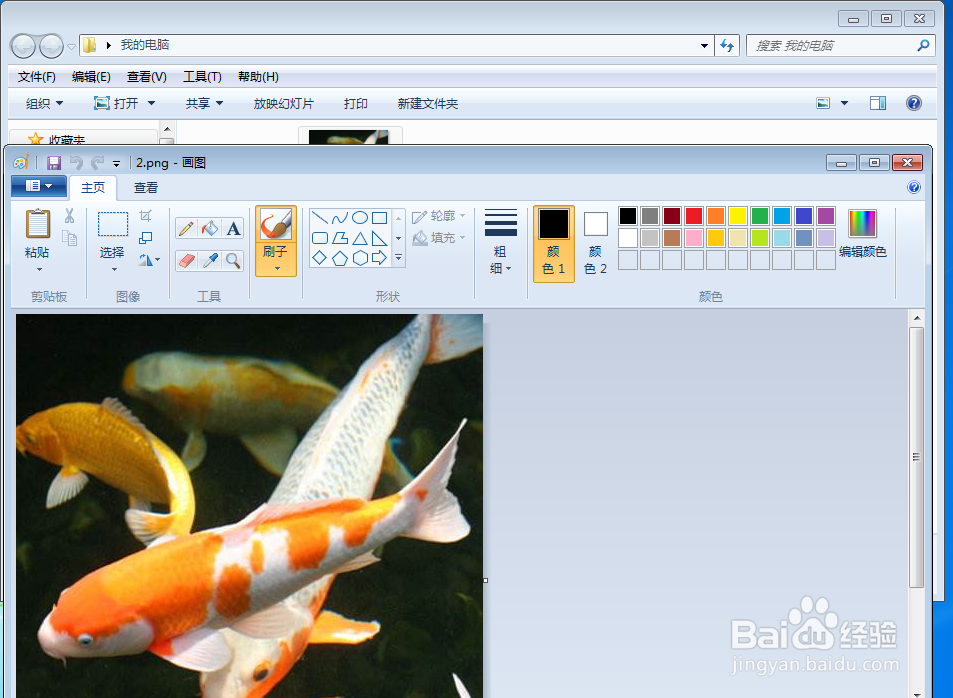Select the Brushes (刷子) tool

point(275,225)
